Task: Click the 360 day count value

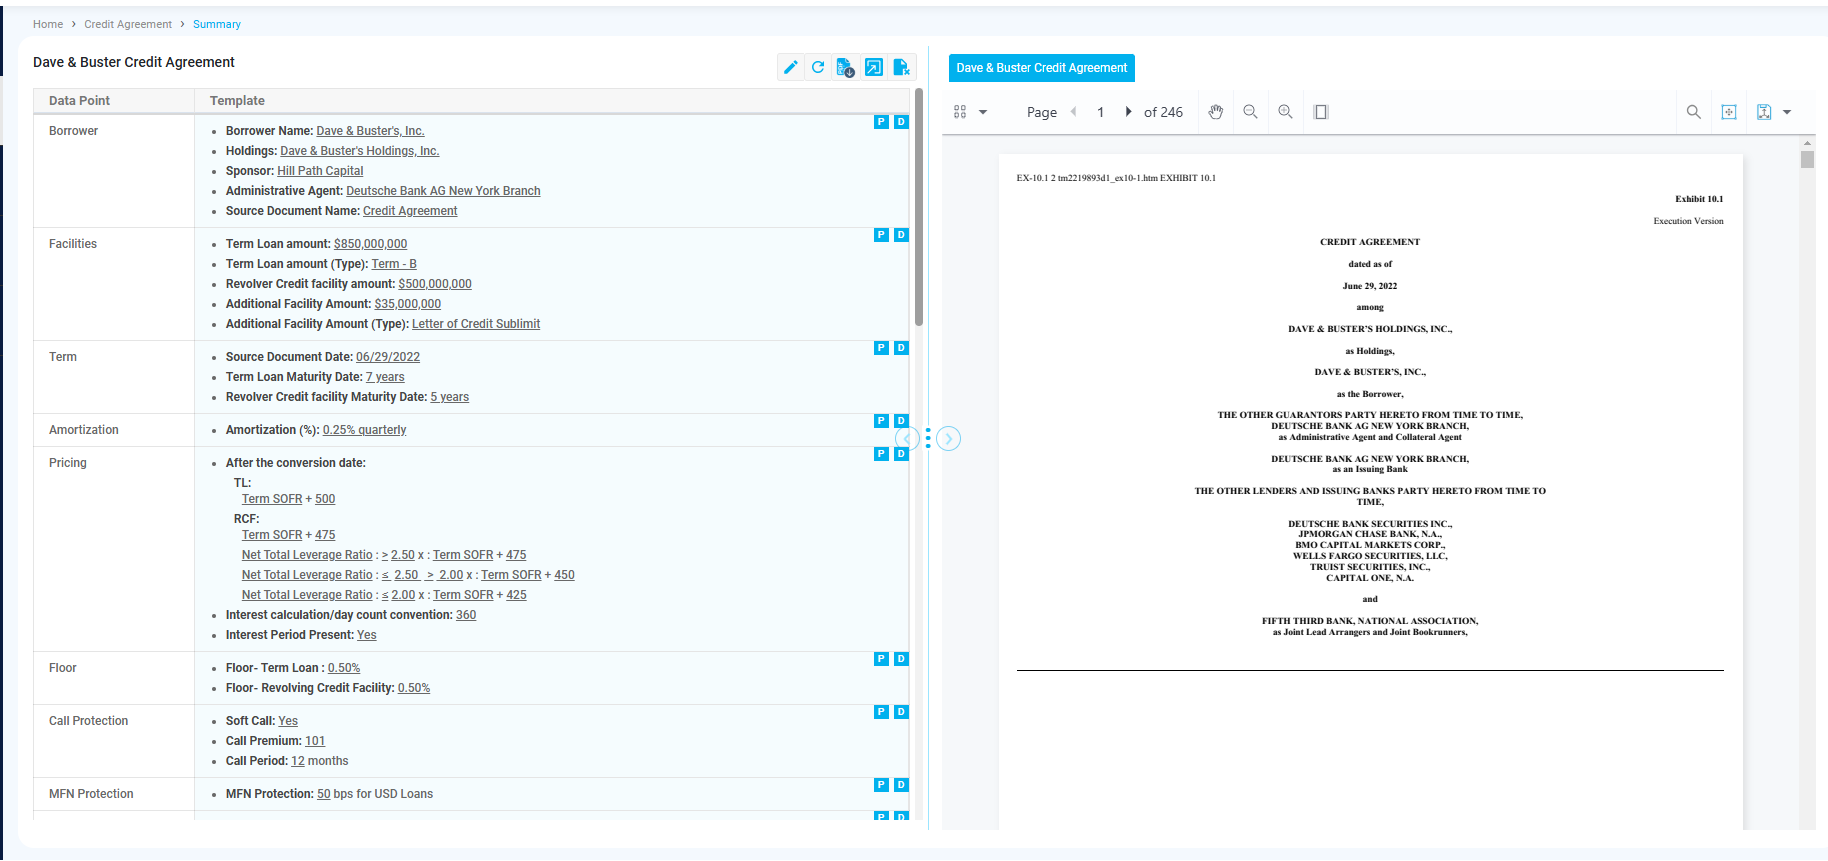Action: click(x=466, y=615)
